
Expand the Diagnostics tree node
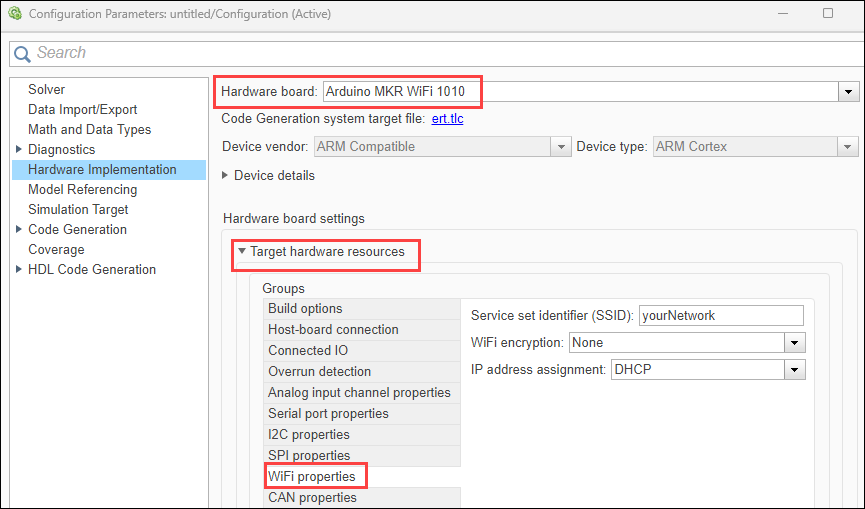click(x=19, y=150)
